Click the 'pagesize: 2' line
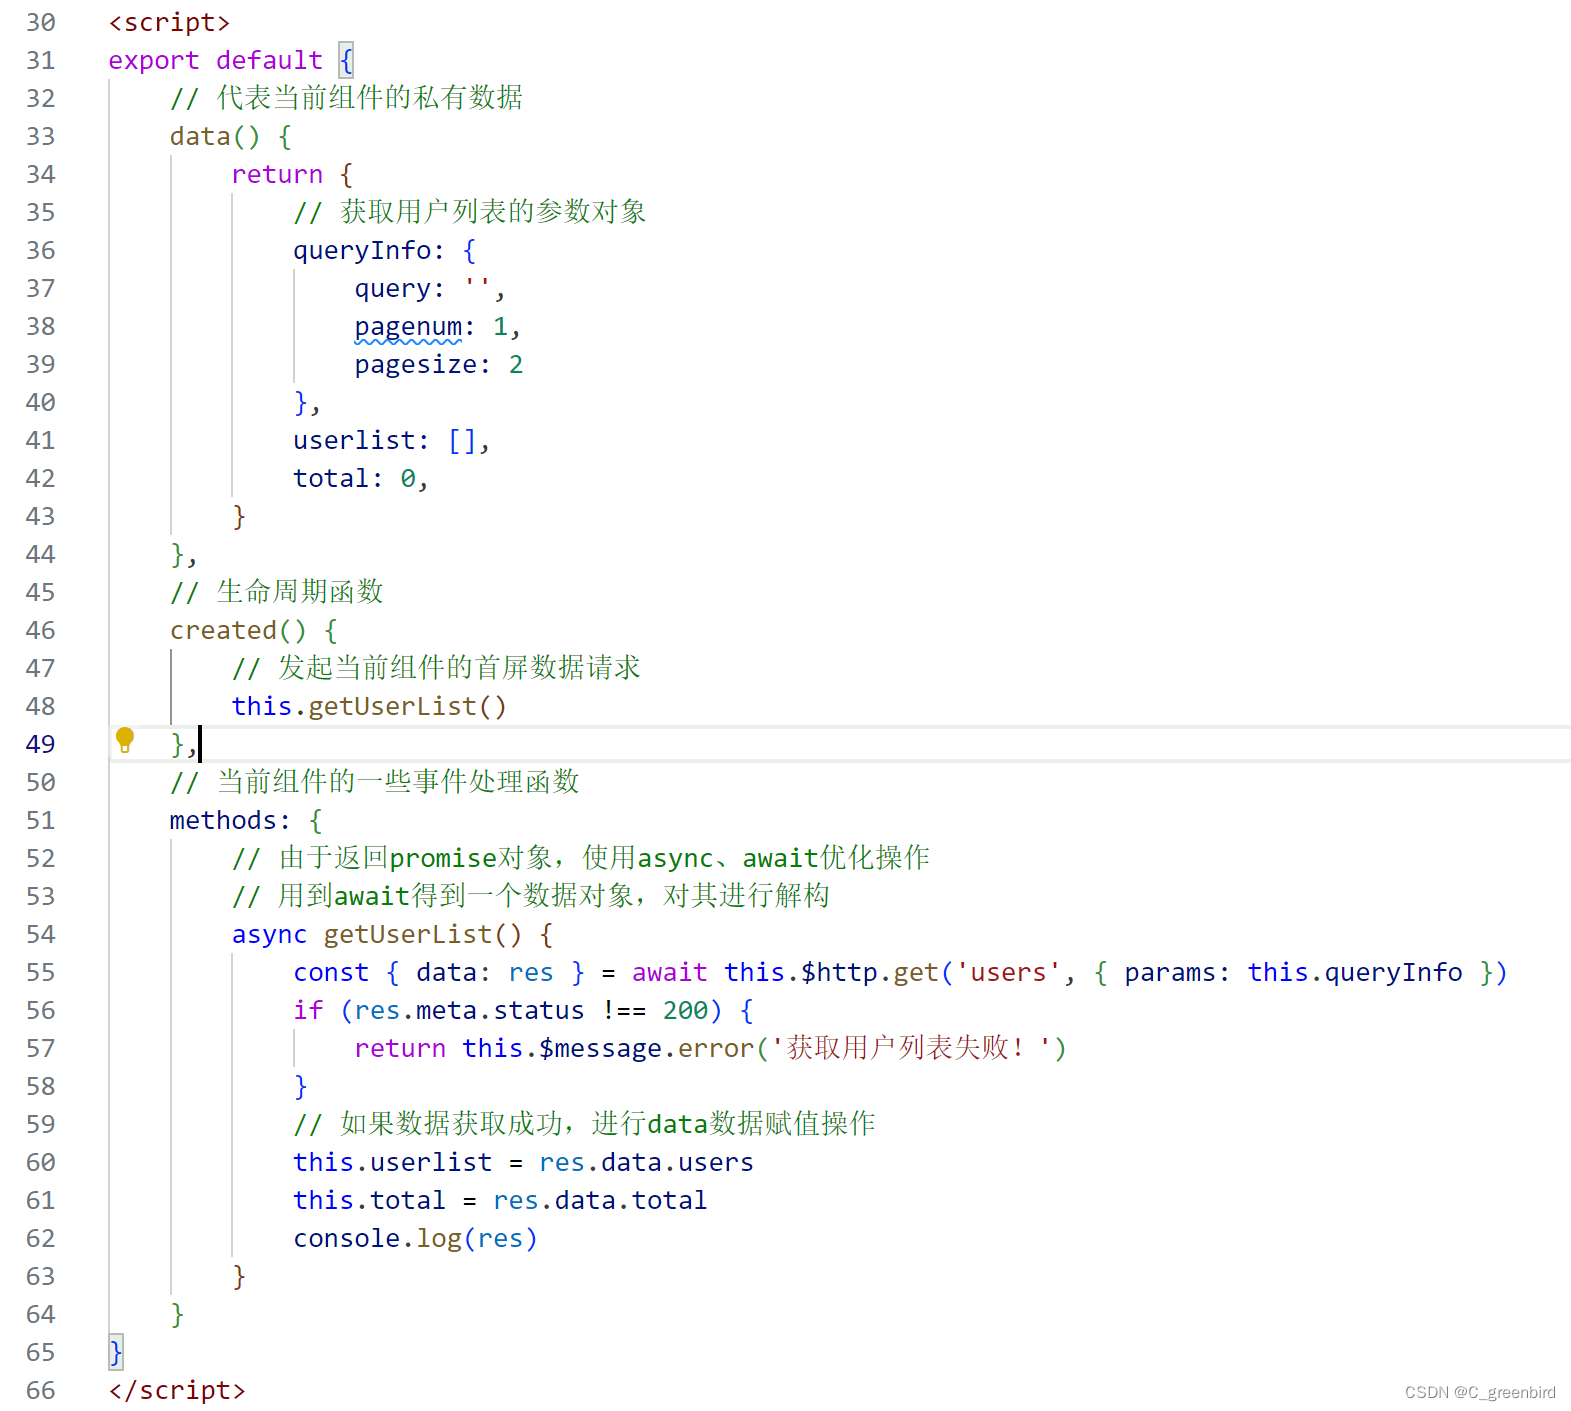Viewport: 1571px width, 1411px height. [x=439, y=364]
